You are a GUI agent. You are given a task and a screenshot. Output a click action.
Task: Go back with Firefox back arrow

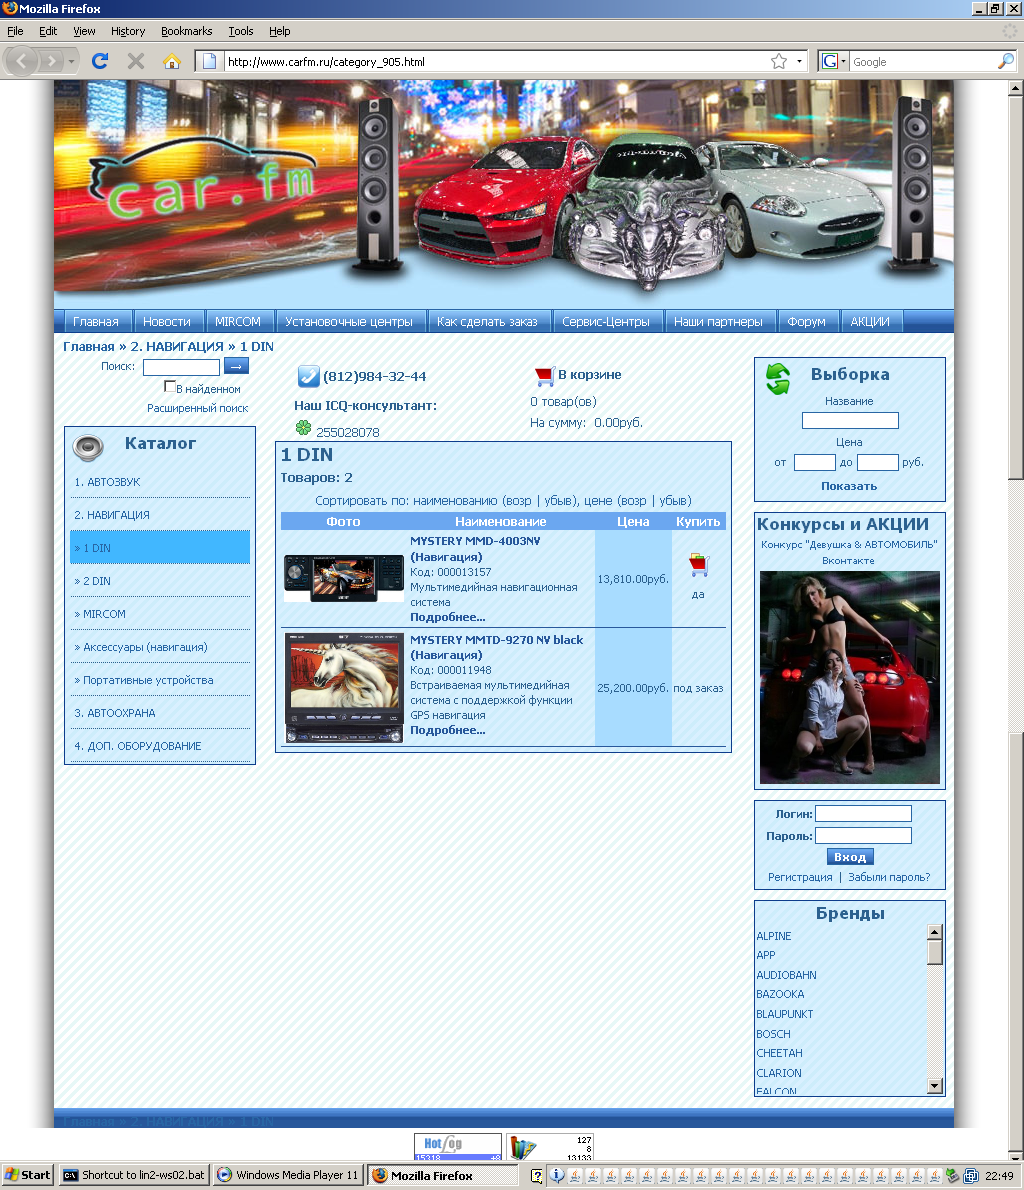[x=21, y=61]
